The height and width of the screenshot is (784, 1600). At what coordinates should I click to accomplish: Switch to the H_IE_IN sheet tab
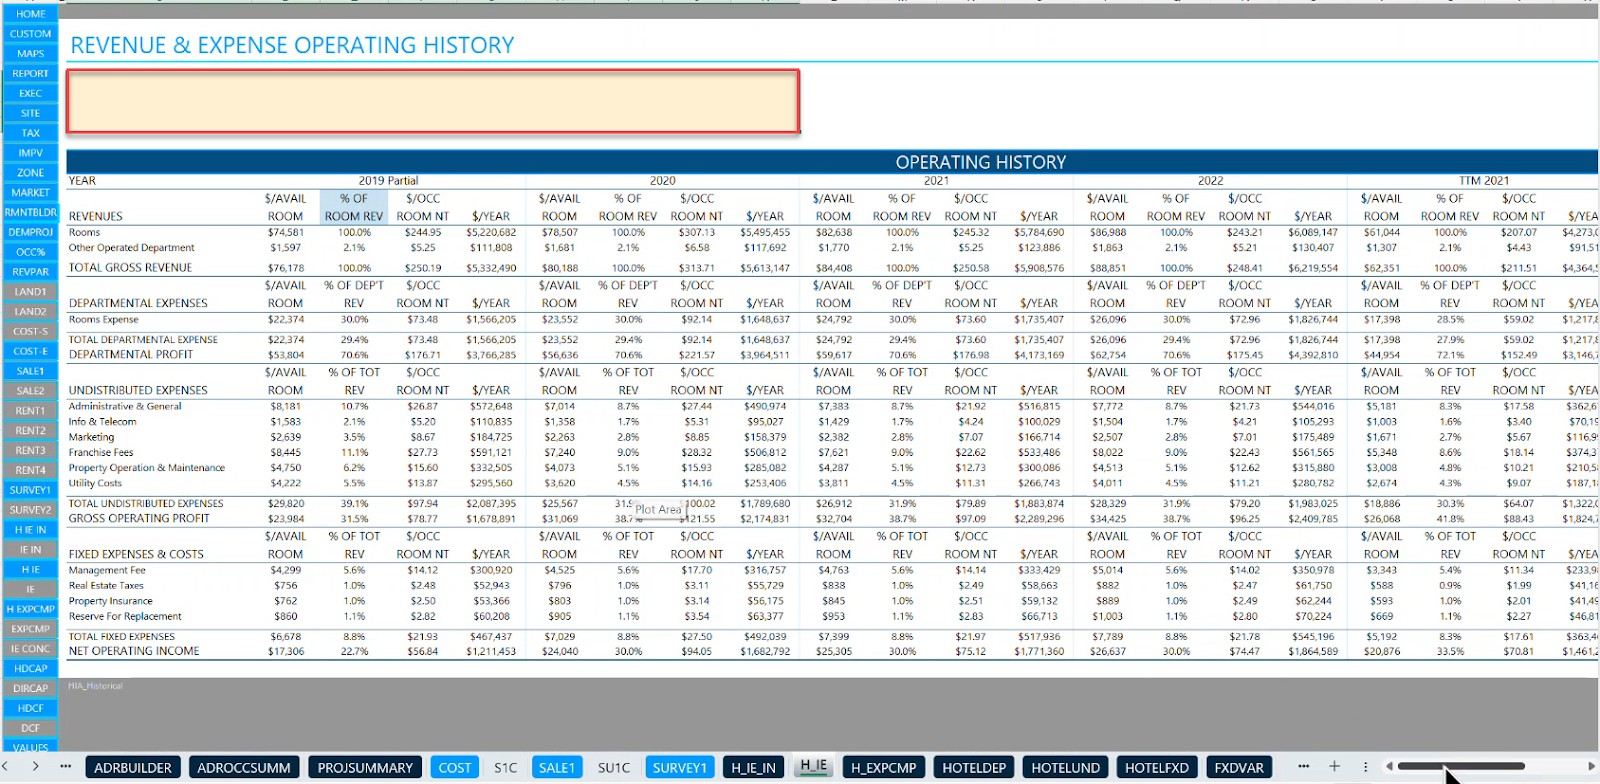[x=753, y=768]
